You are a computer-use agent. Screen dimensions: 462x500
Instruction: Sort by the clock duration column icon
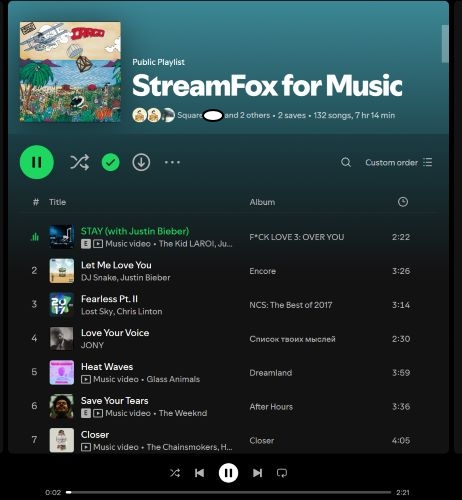tap(403, 202)
